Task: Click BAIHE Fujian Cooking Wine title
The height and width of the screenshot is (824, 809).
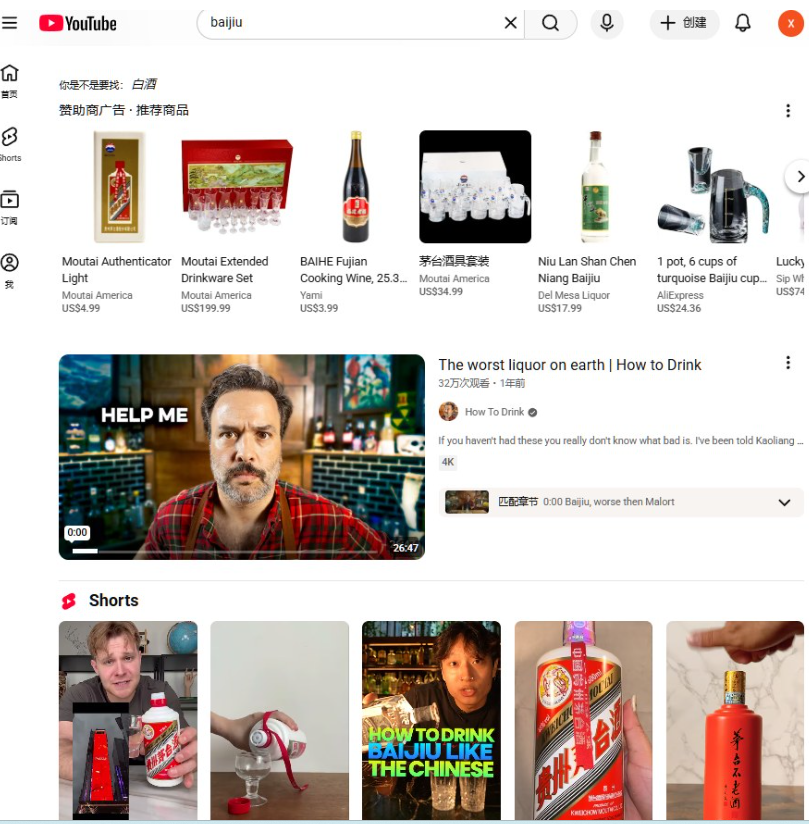Action: tap(353, 270)
